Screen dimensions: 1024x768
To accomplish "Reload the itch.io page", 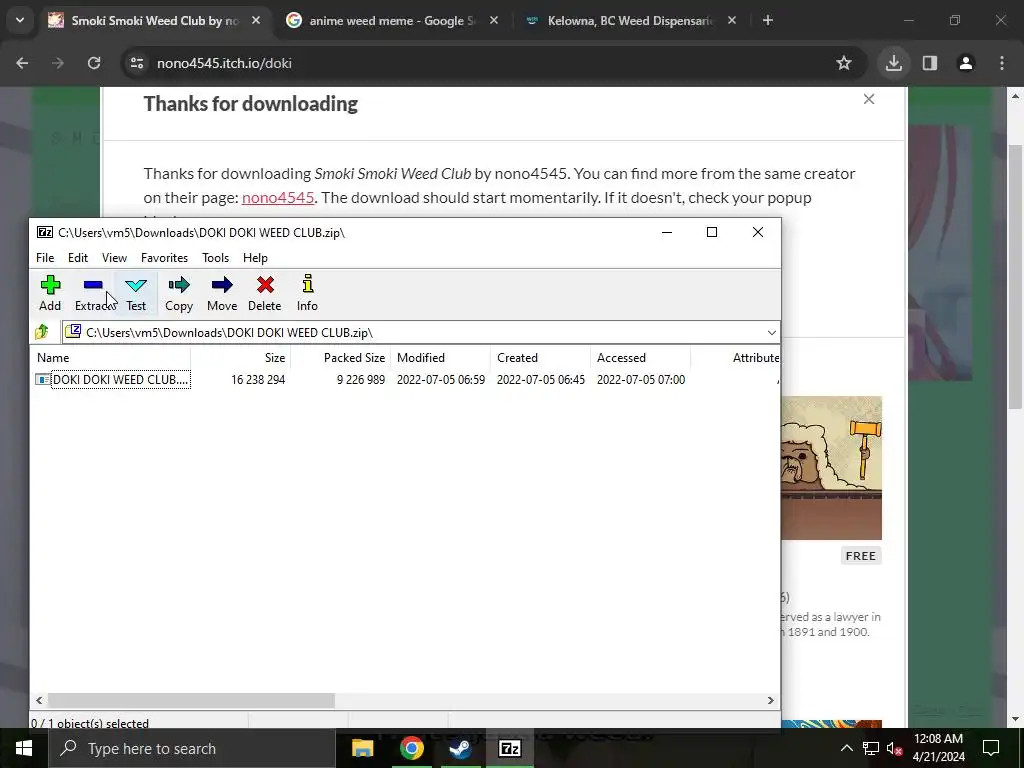I will point(94,63).
